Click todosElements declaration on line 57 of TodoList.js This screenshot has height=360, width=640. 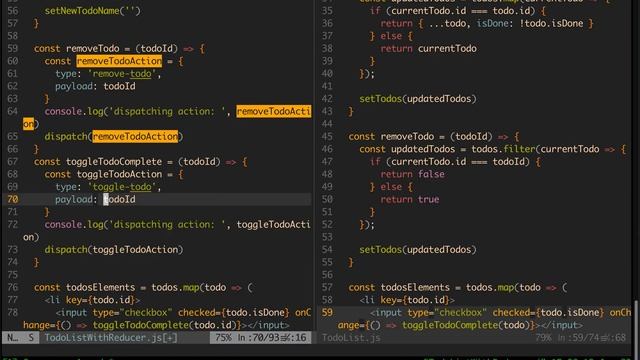tap(415, 287)
